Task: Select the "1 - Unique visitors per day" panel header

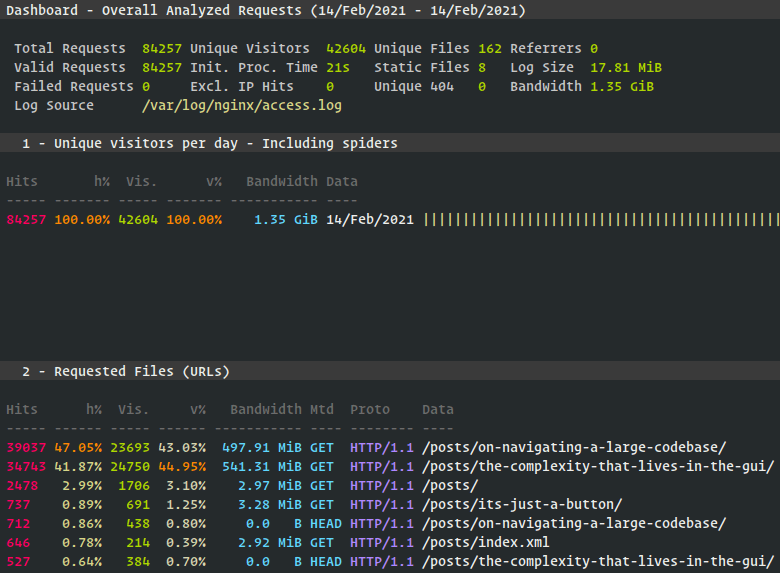Action: [x=225, y=143]
